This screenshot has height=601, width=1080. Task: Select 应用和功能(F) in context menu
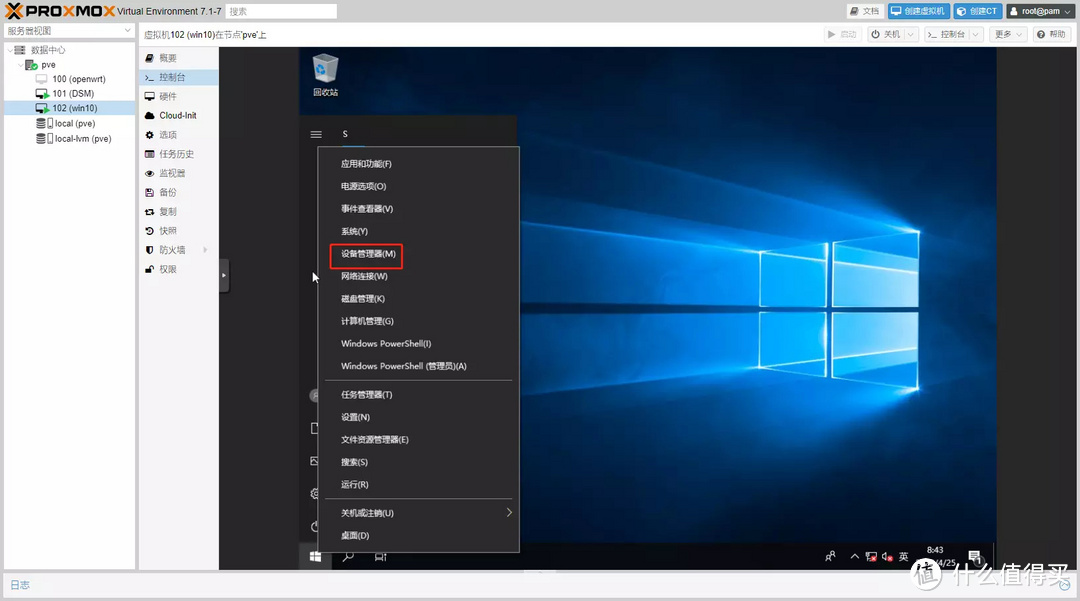coord(366,164)
